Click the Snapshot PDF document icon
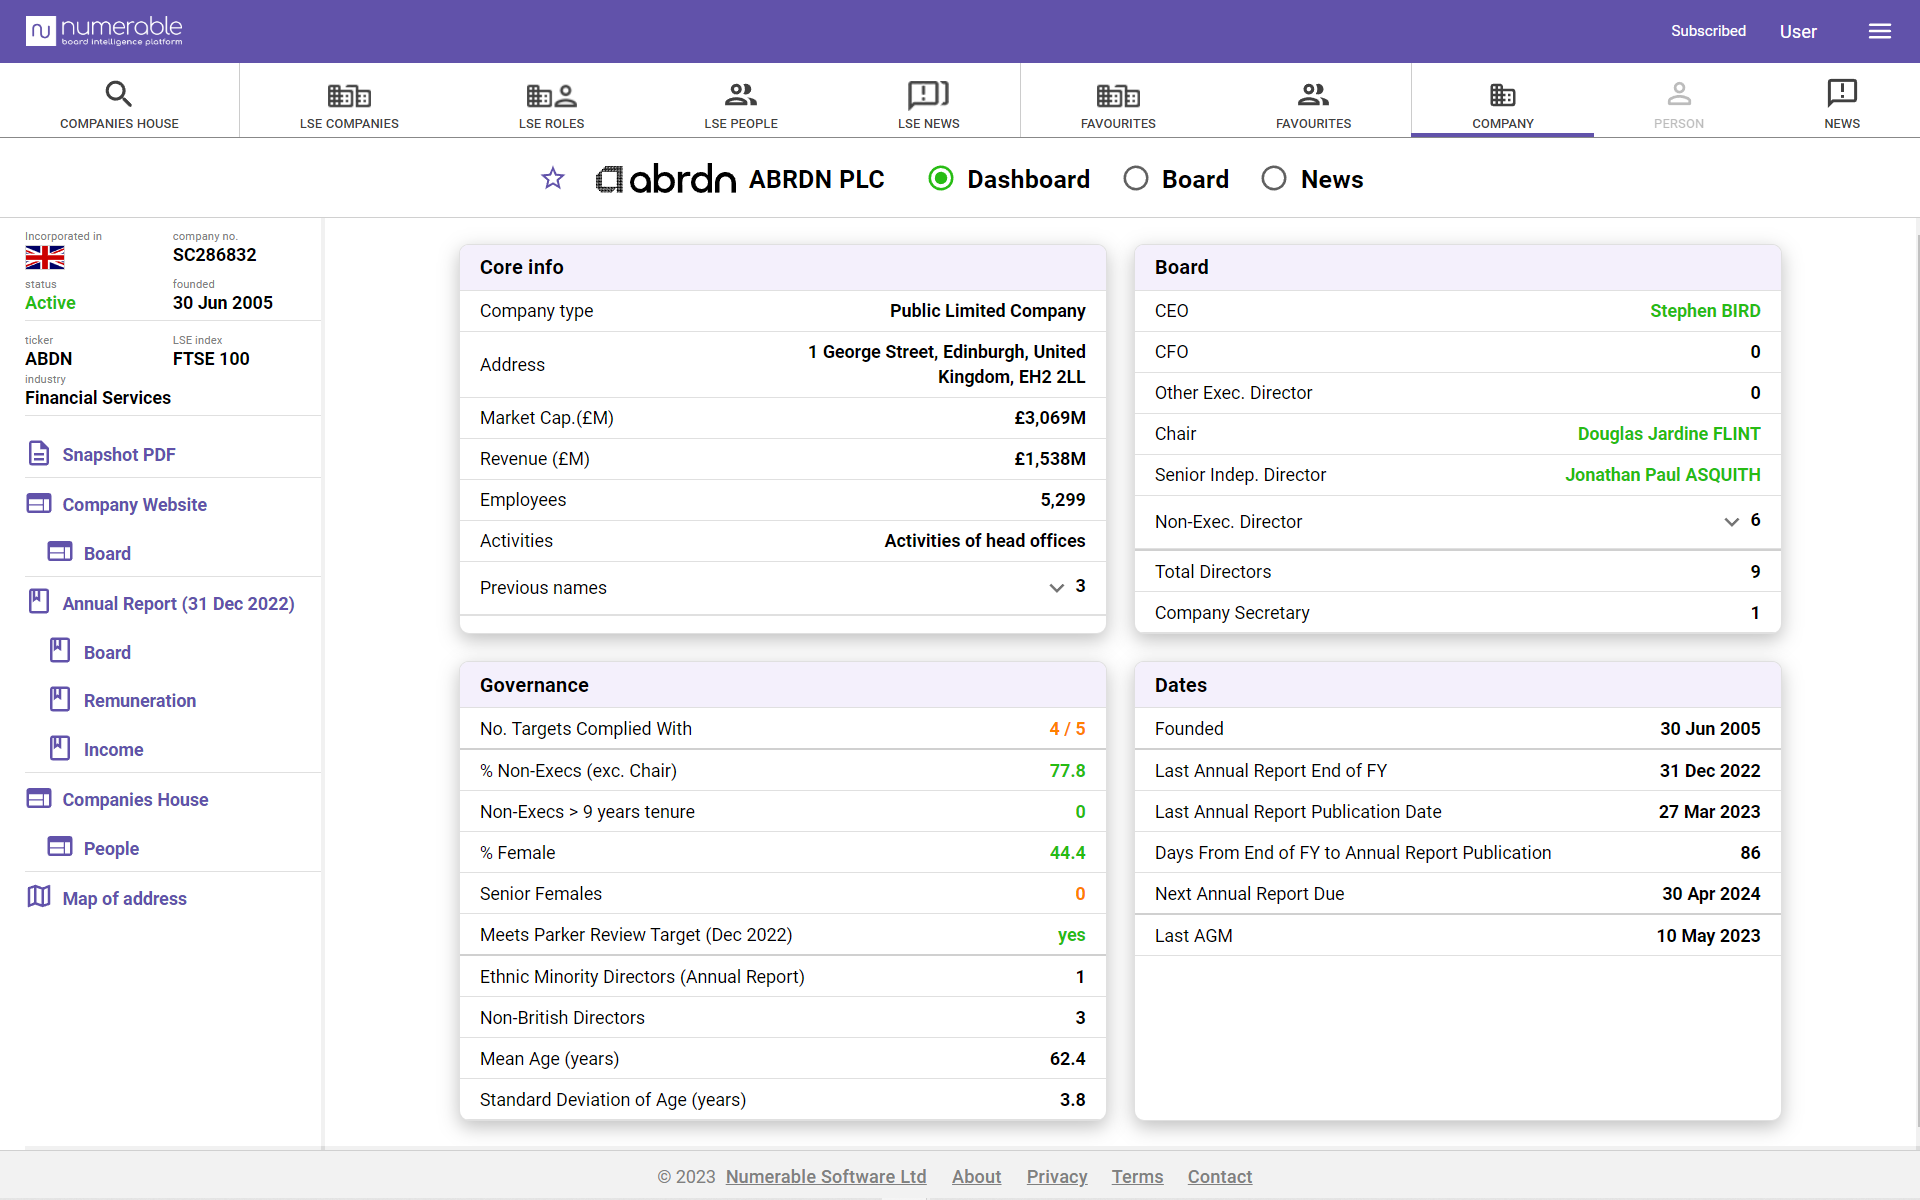Screen dimensions: 1920x1200 coord(39,454)
